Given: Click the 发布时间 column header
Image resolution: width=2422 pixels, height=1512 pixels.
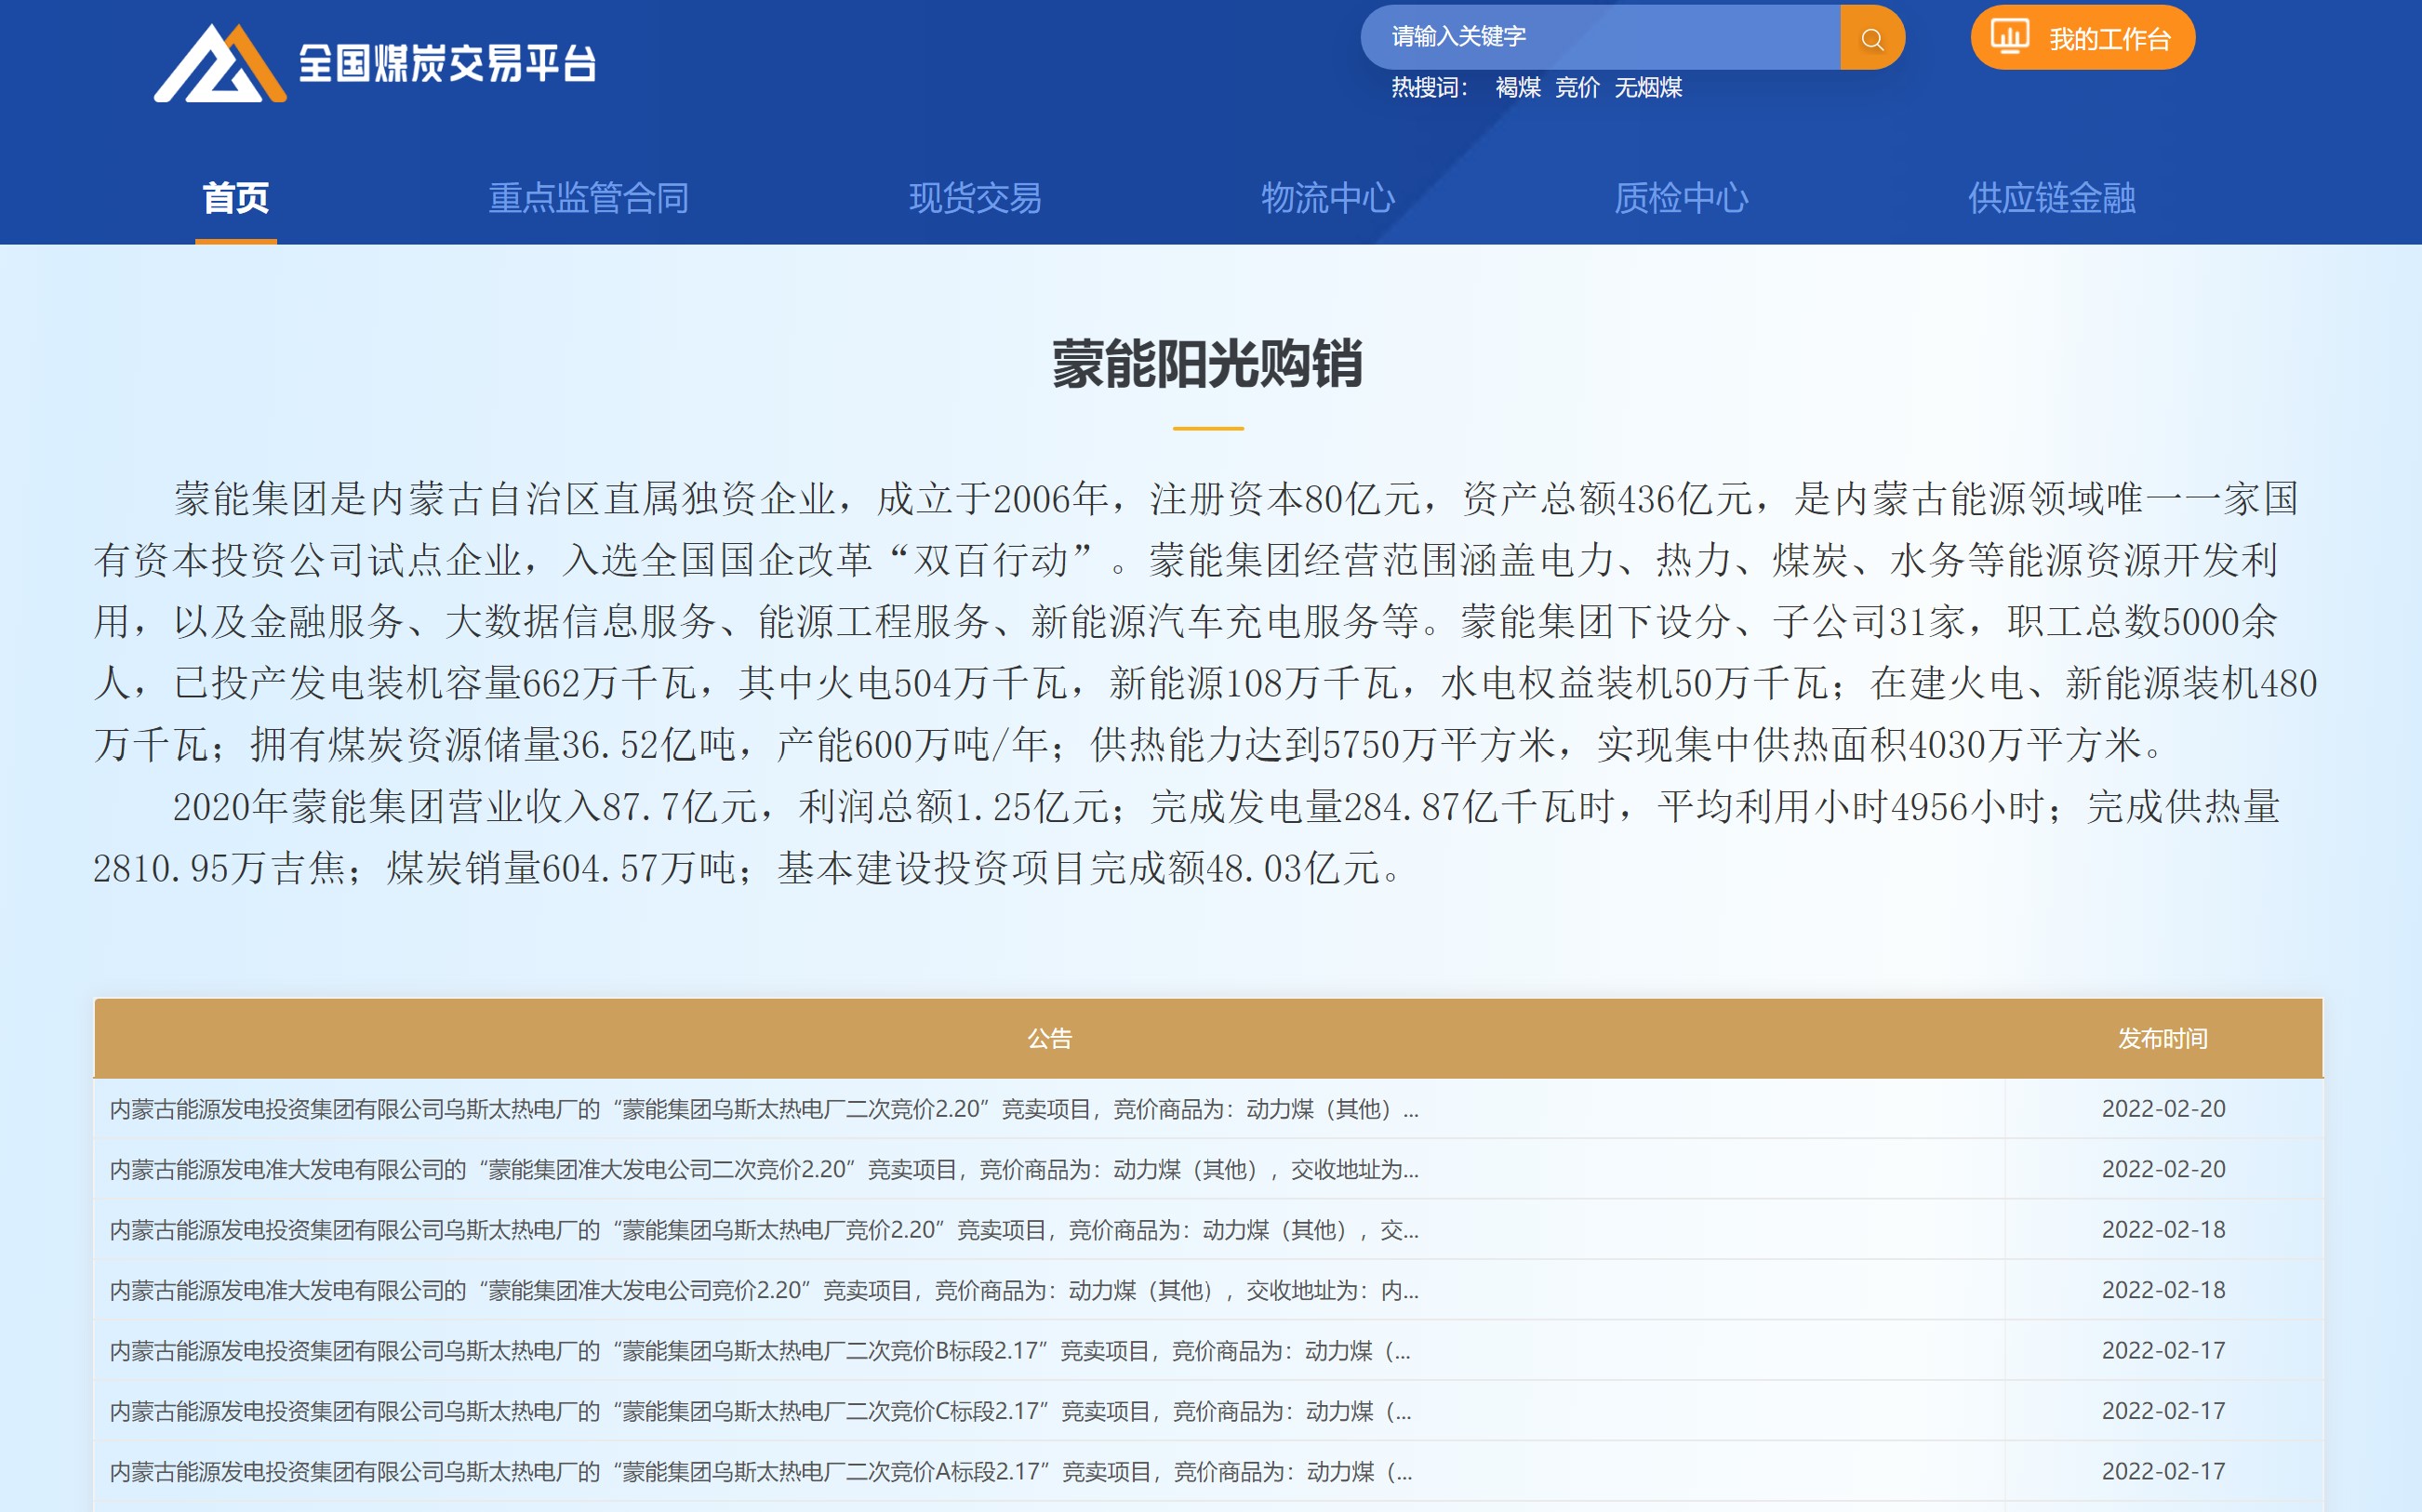Looking at the screenshot, I should (2162, 1038).
